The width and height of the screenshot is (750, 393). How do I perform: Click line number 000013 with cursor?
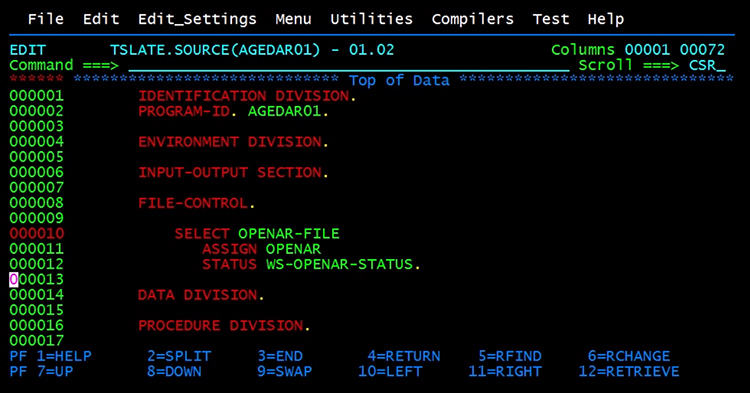[37, 280]
